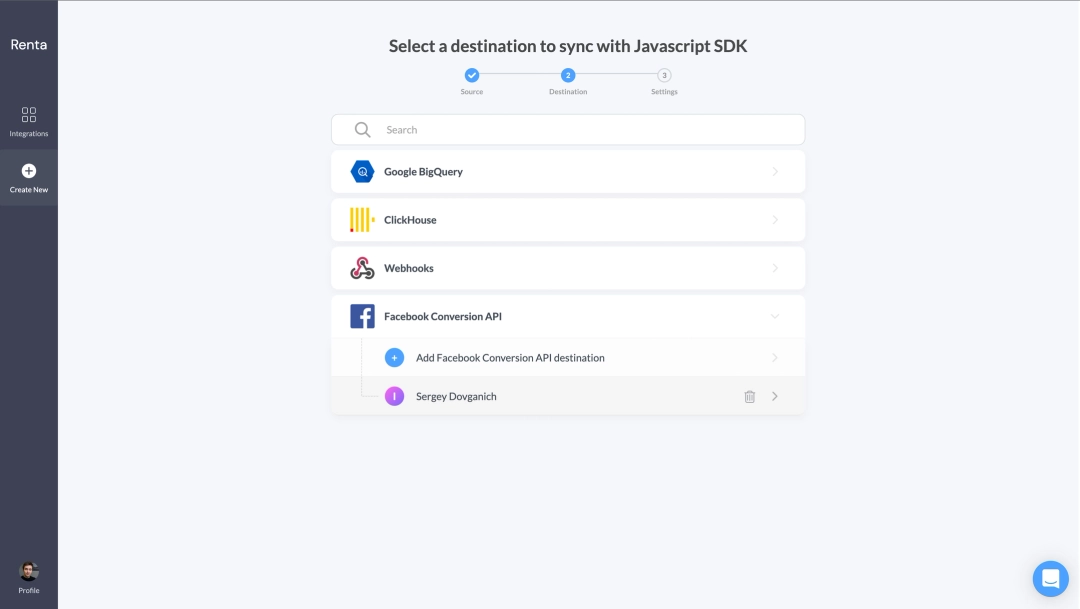Open the Profile menu
Image resolution: width=1080 pixels, height=609 pixels.
(x=27, y=572)
